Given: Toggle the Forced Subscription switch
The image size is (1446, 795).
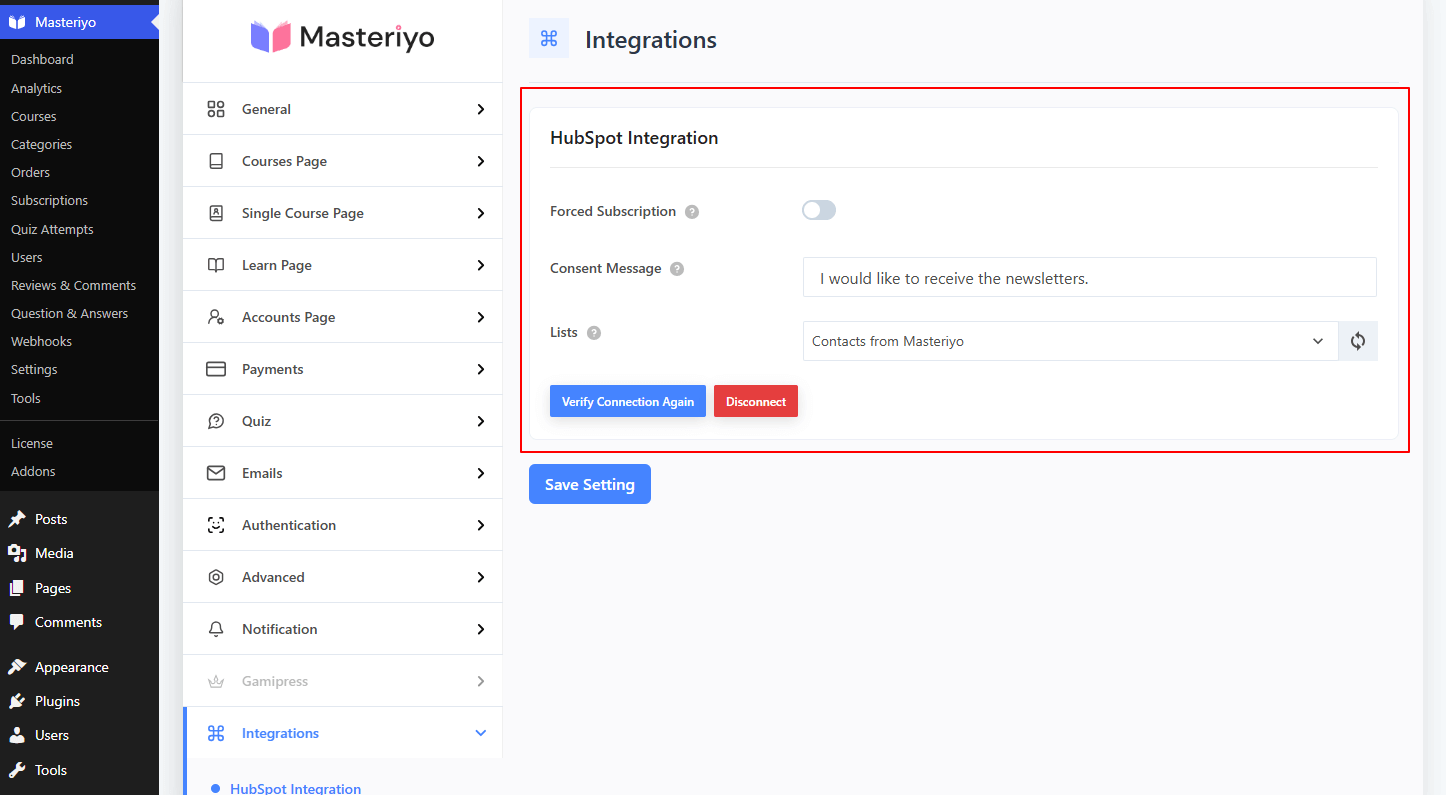Looking at the screenshot, I should (819, 210).
